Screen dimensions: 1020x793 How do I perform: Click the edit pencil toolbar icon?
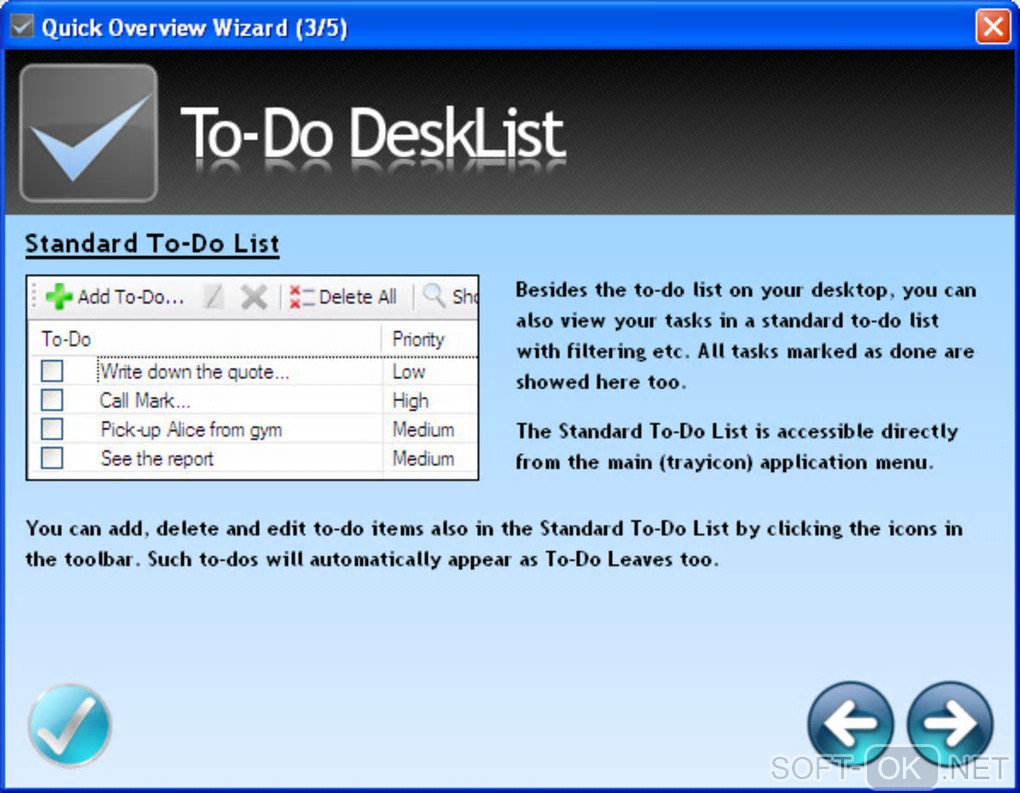[213, 297]
